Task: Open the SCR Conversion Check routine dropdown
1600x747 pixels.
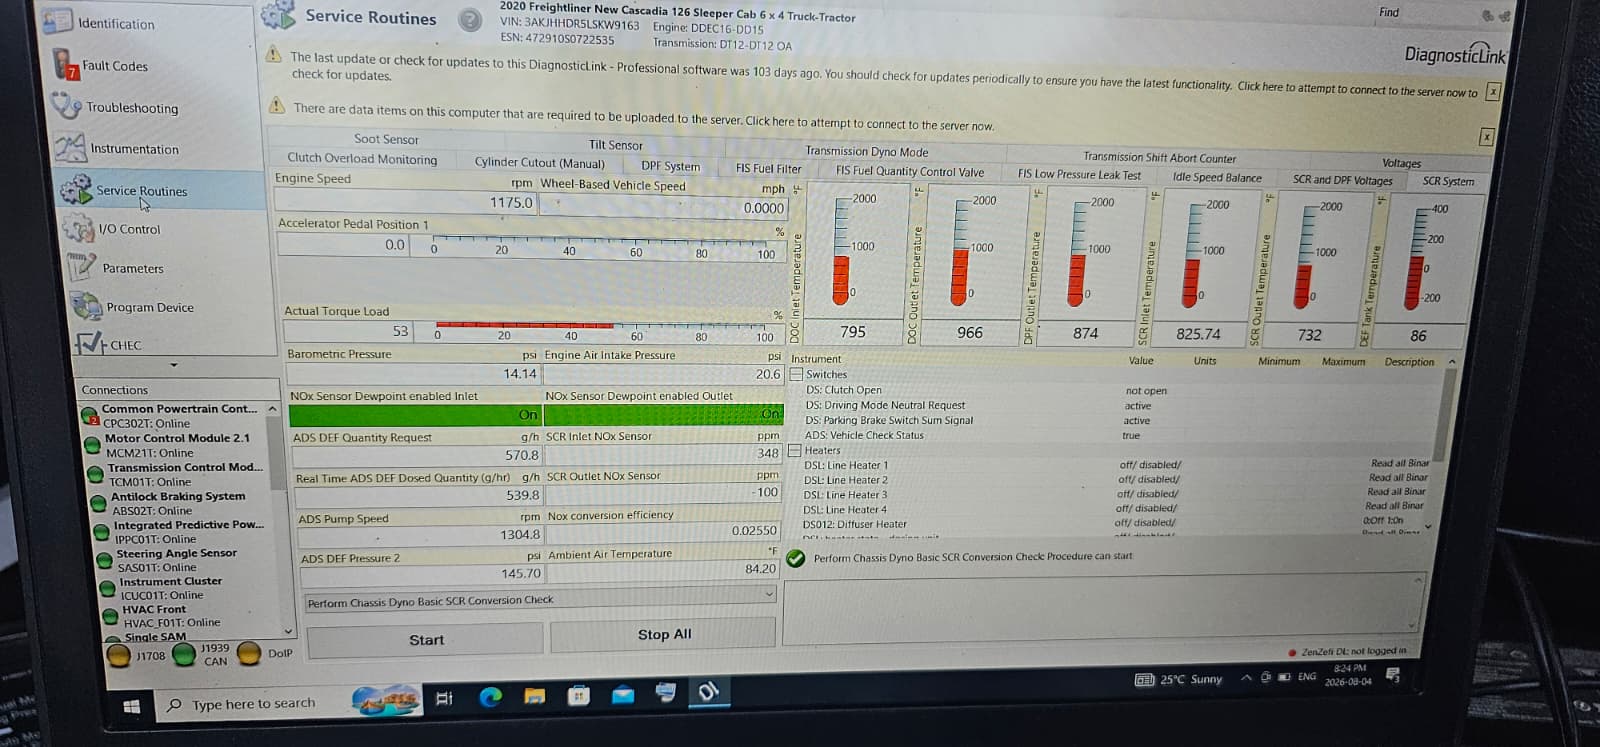Action: coord(769,593)
